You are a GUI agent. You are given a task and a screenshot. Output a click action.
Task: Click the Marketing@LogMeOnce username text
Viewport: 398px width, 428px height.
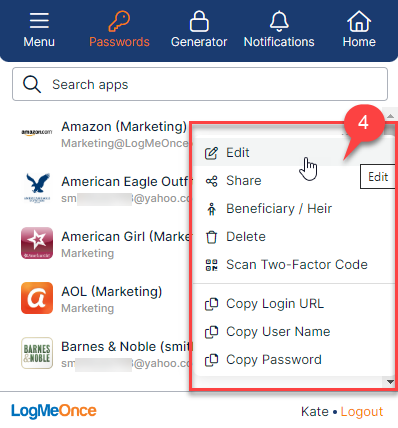click(125, 143)
